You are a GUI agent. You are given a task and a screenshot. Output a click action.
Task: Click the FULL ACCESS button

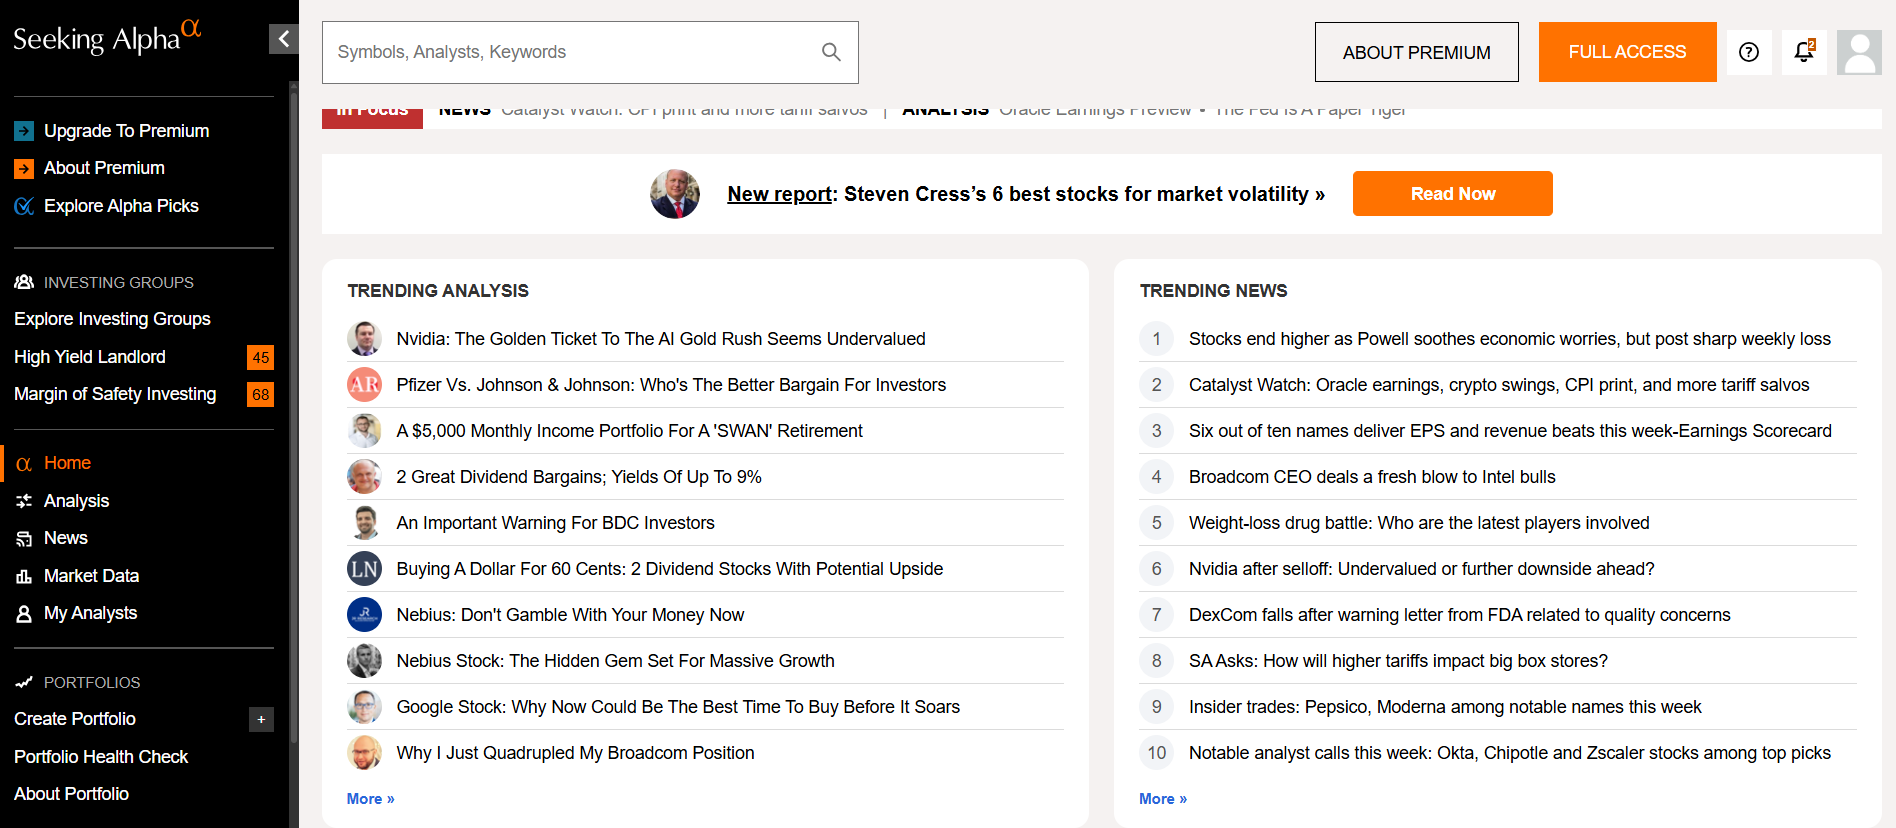[1627, 52]
